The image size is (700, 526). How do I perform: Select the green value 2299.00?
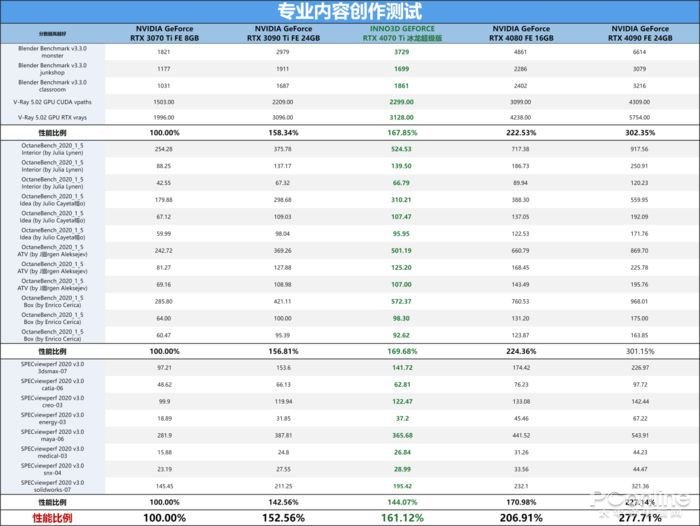(401, 102)
